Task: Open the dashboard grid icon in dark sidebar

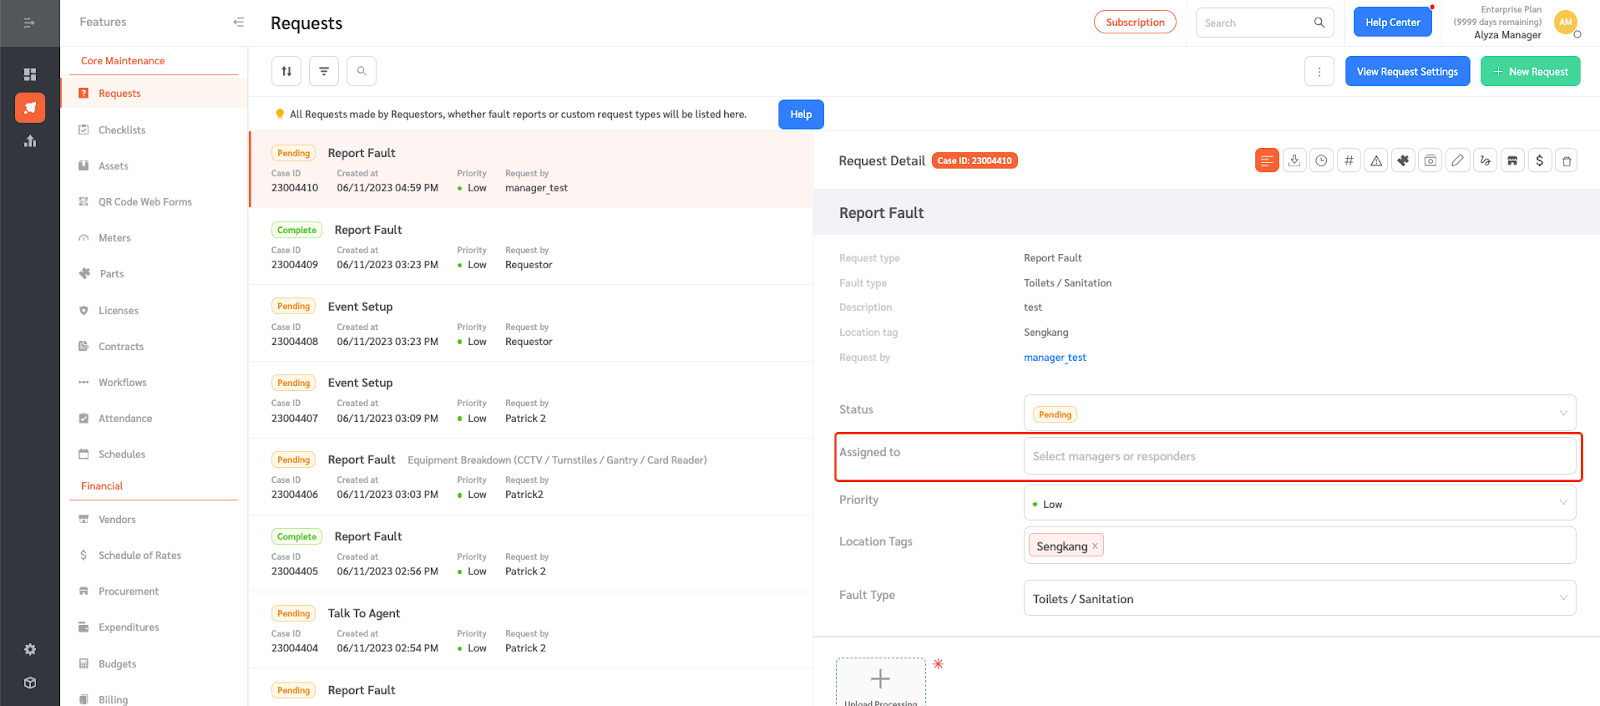Action: point(30,75)
